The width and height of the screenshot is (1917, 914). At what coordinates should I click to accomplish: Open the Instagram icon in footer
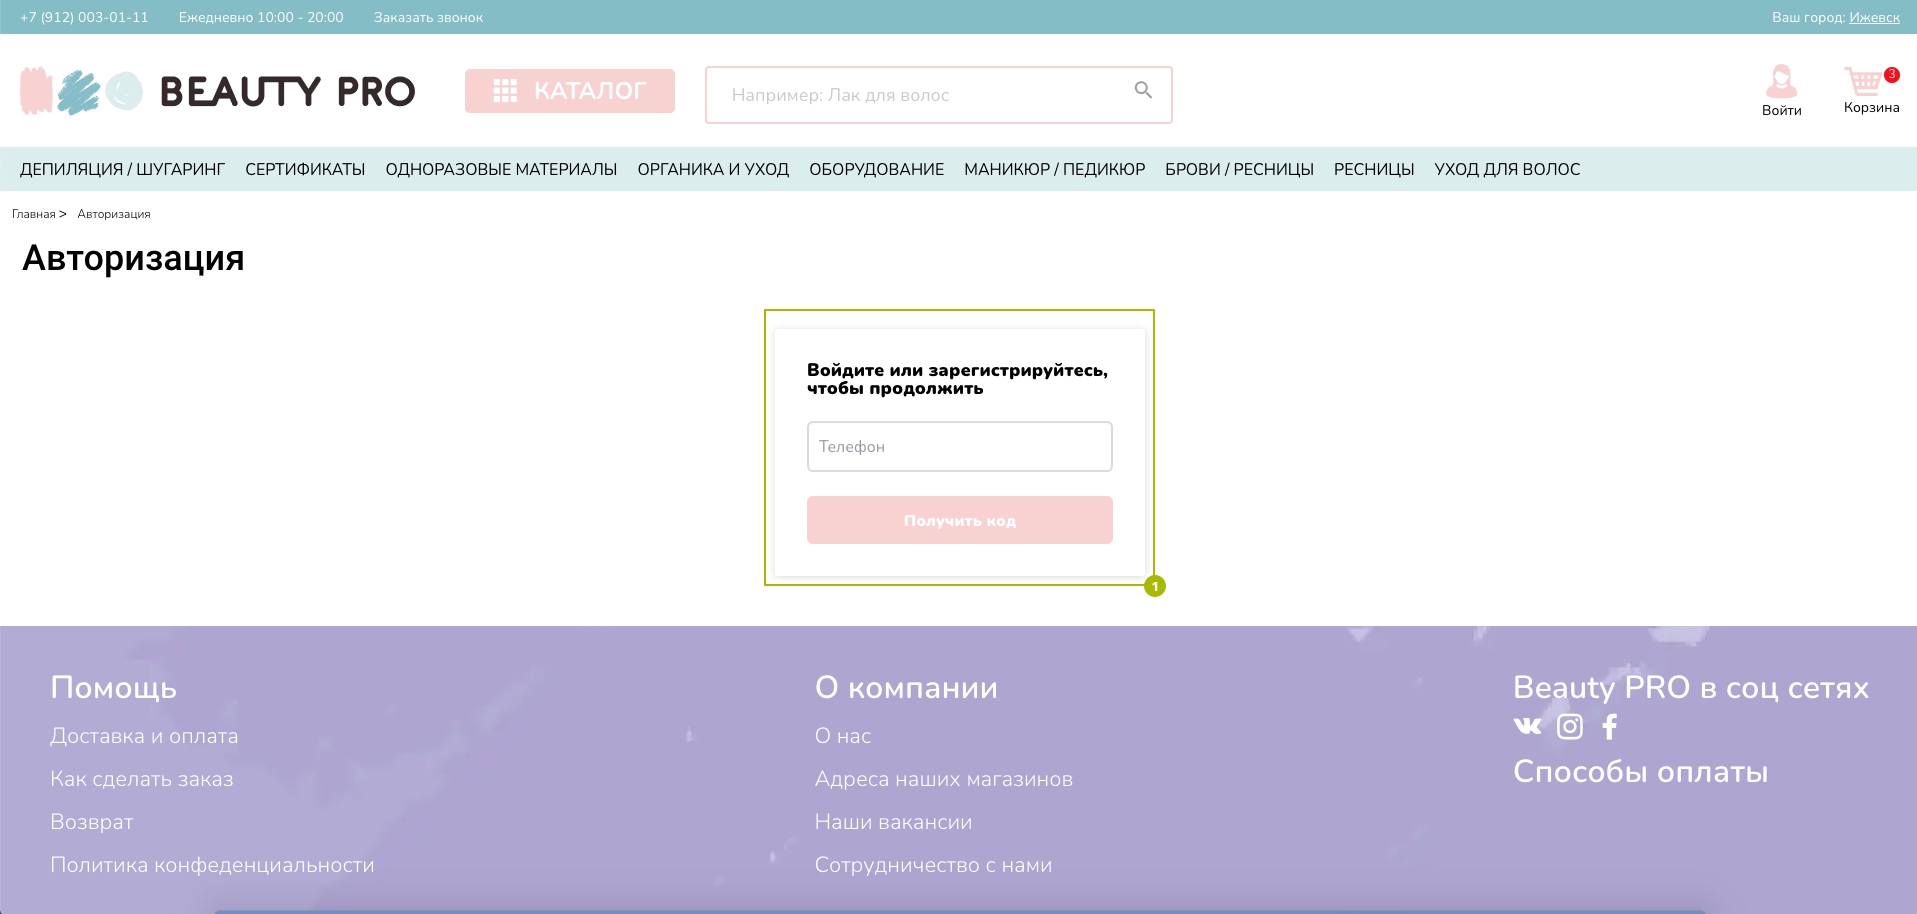[x=1570, y=727]
